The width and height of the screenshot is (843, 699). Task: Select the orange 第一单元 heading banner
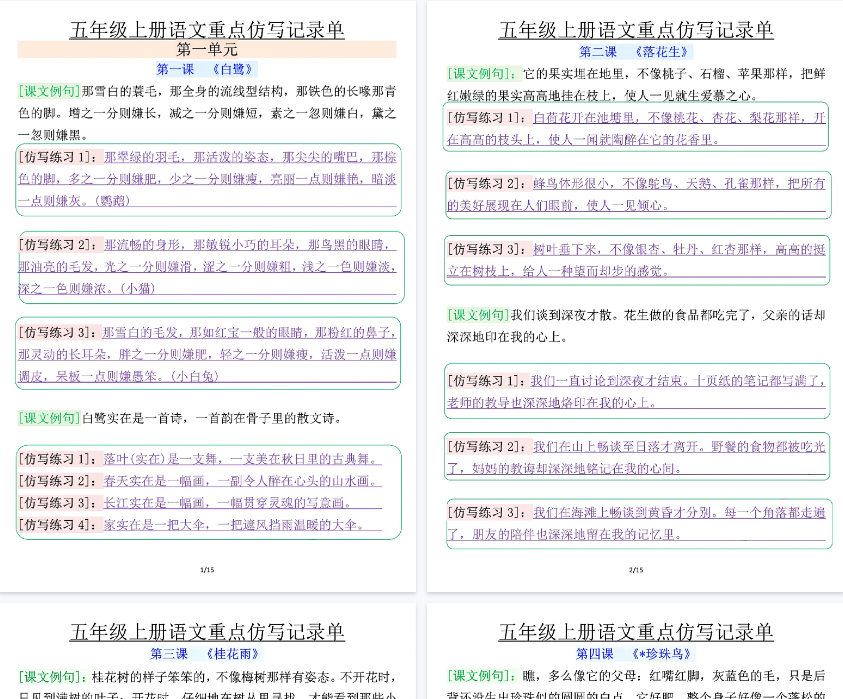207,49
